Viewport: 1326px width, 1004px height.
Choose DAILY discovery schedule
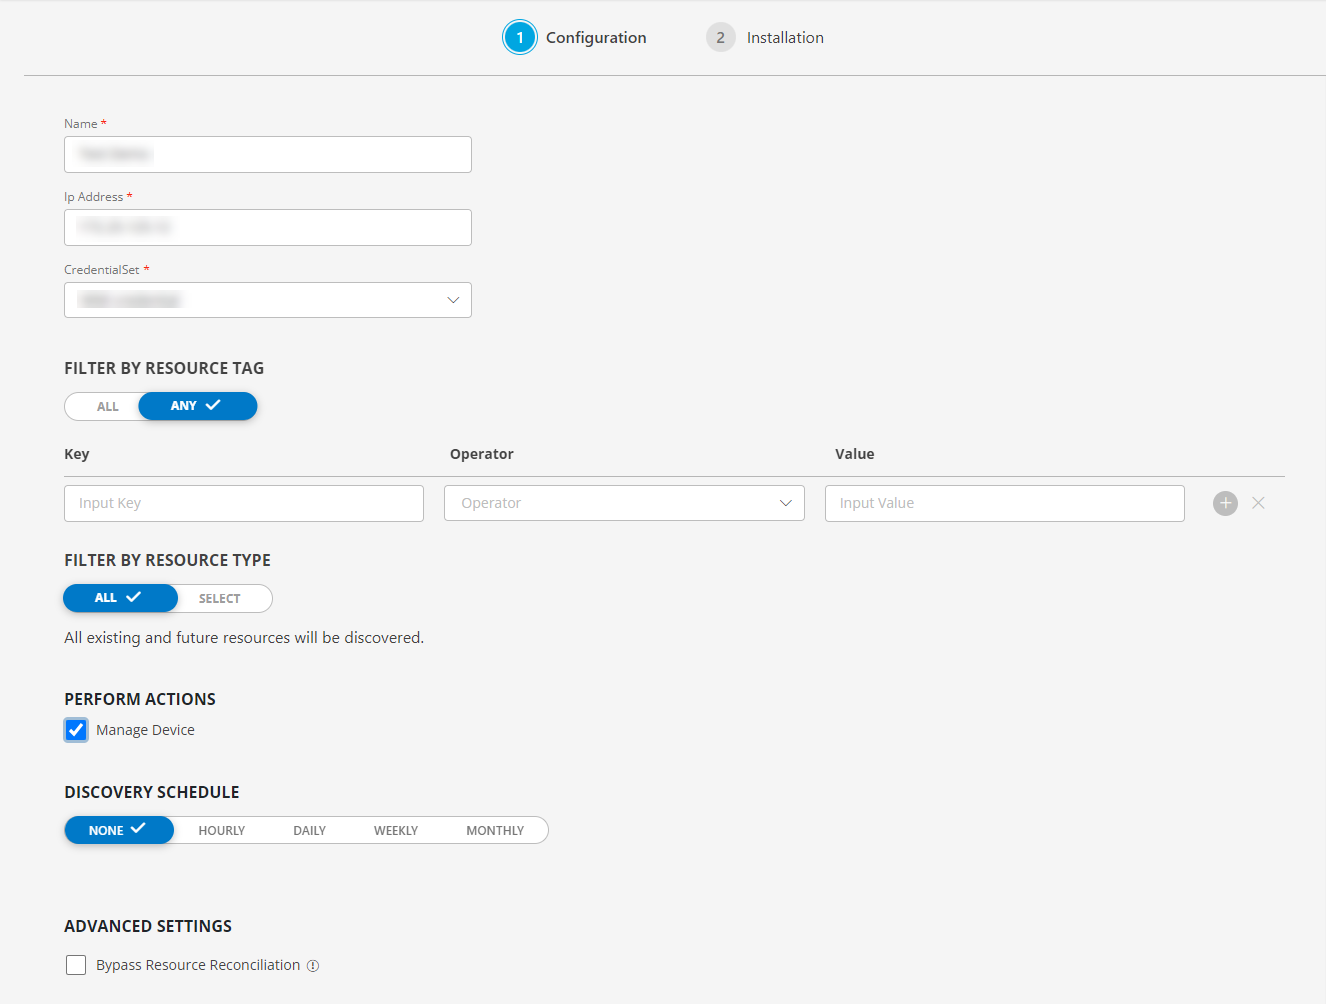pos(309,830)
